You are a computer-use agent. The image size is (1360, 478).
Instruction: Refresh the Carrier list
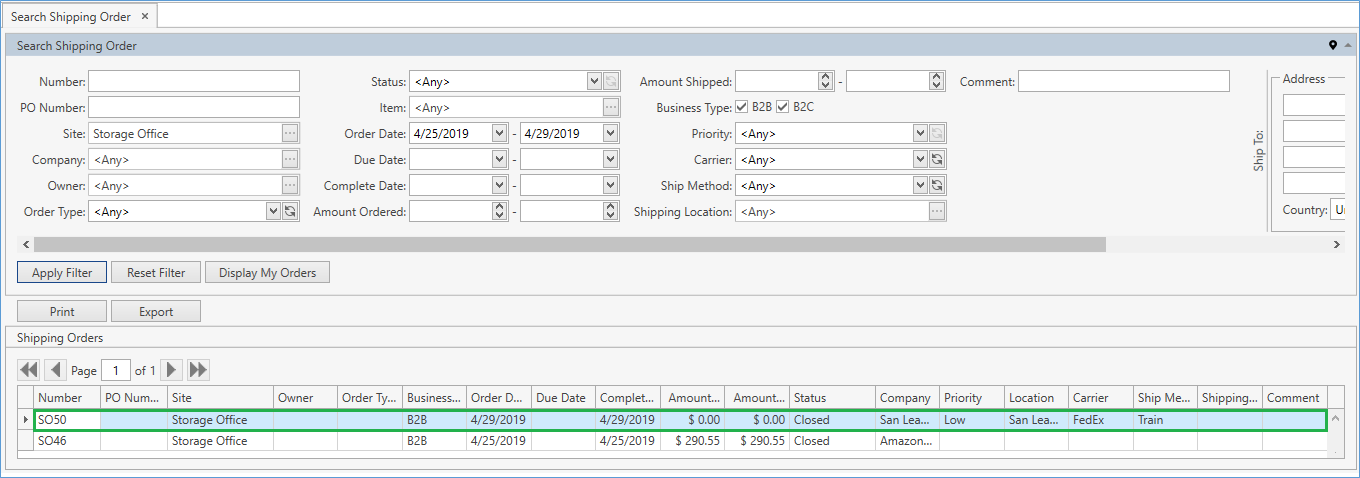pyautogui.click(x=937, y=160)
